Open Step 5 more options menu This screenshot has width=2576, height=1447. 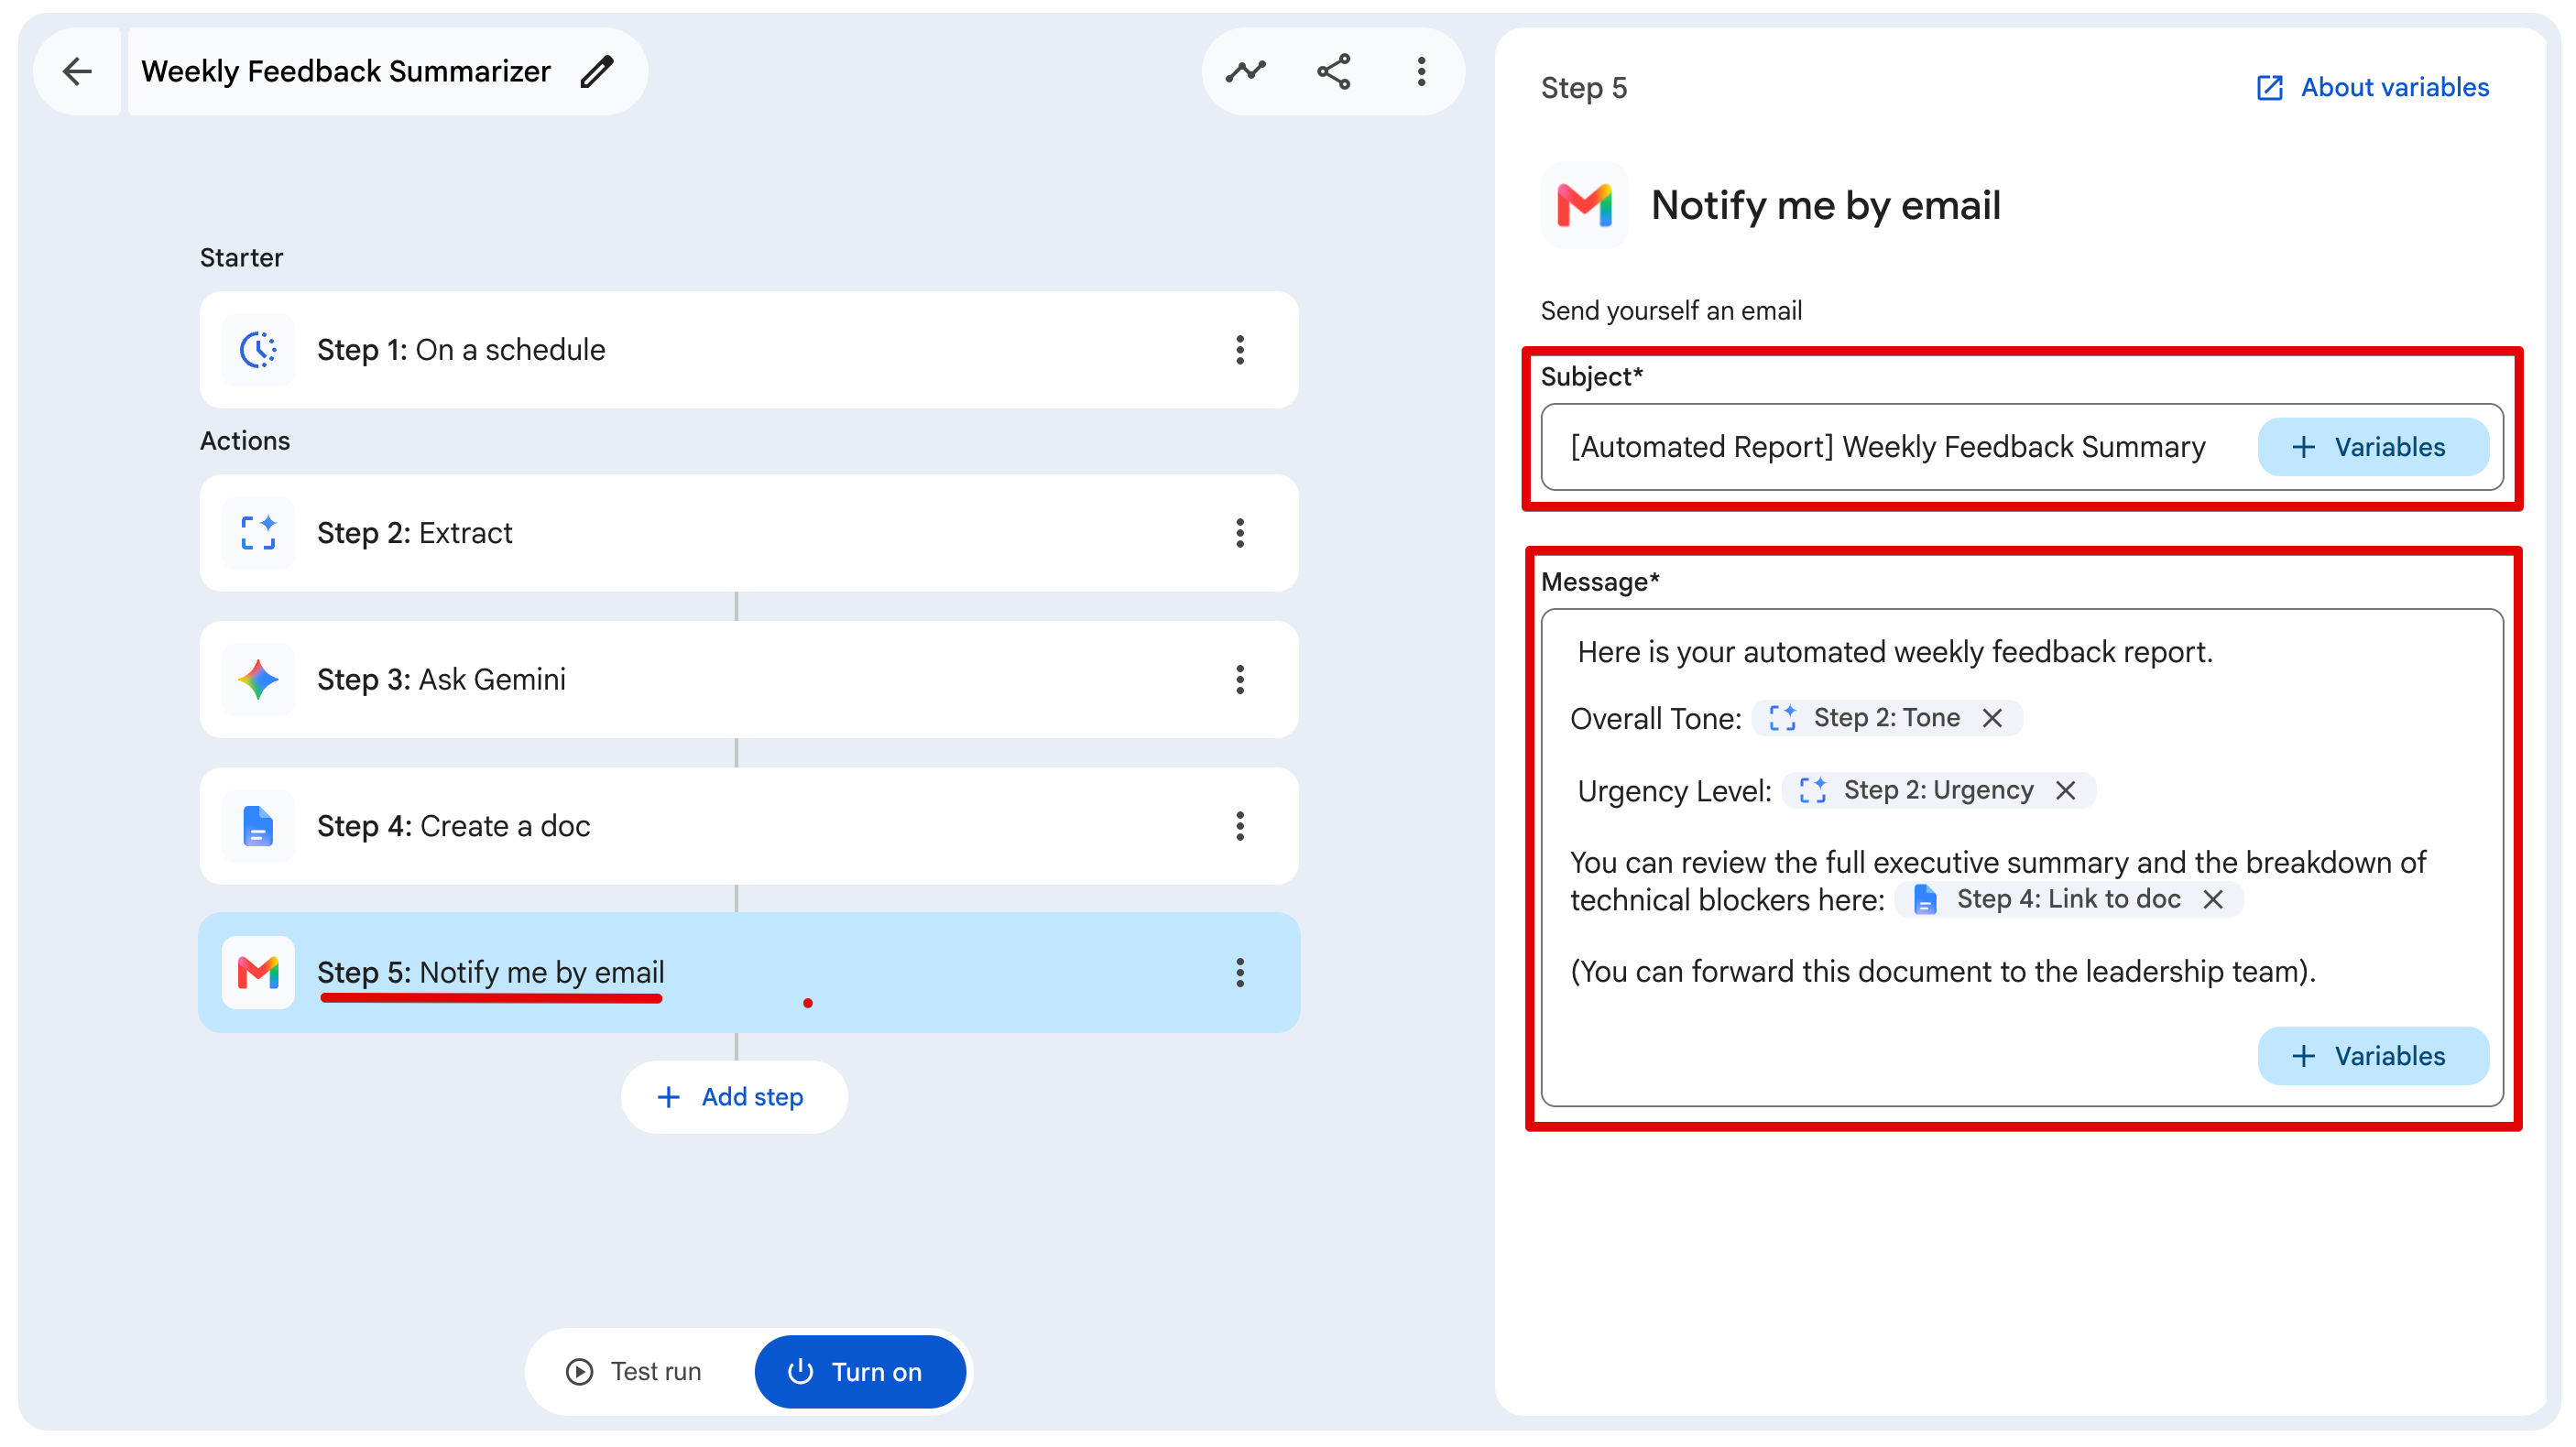point(1240,972)
